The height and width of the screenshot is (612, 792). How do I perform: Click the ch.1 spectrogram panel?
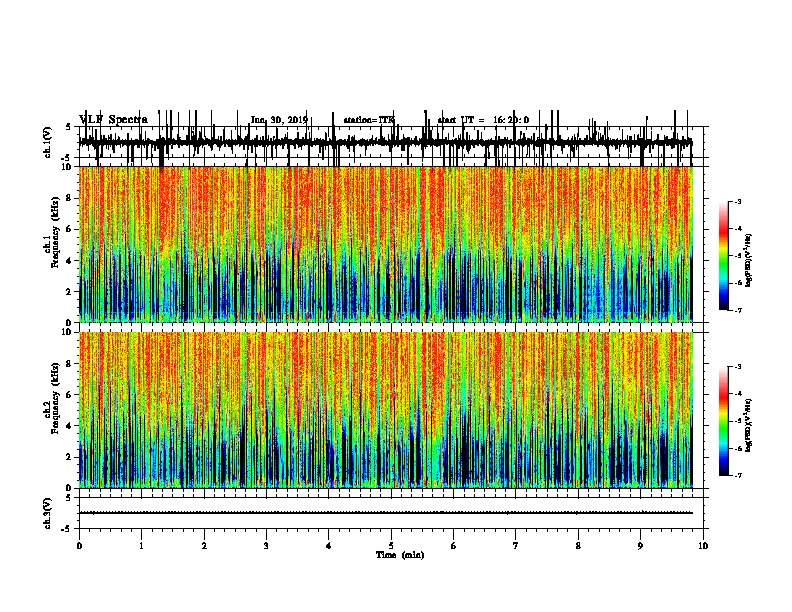(x=386, y=244)
